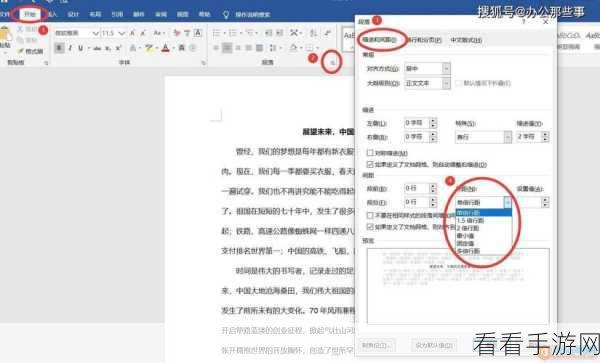Apply superscript formatting
Viewport: 600px width, 363px height.
tap(119, 48)
